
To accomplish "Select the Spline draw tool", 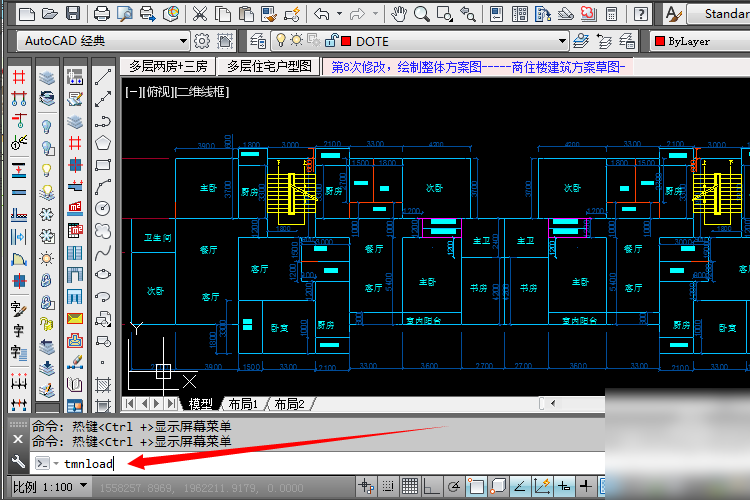I will (x=103, y=253).
